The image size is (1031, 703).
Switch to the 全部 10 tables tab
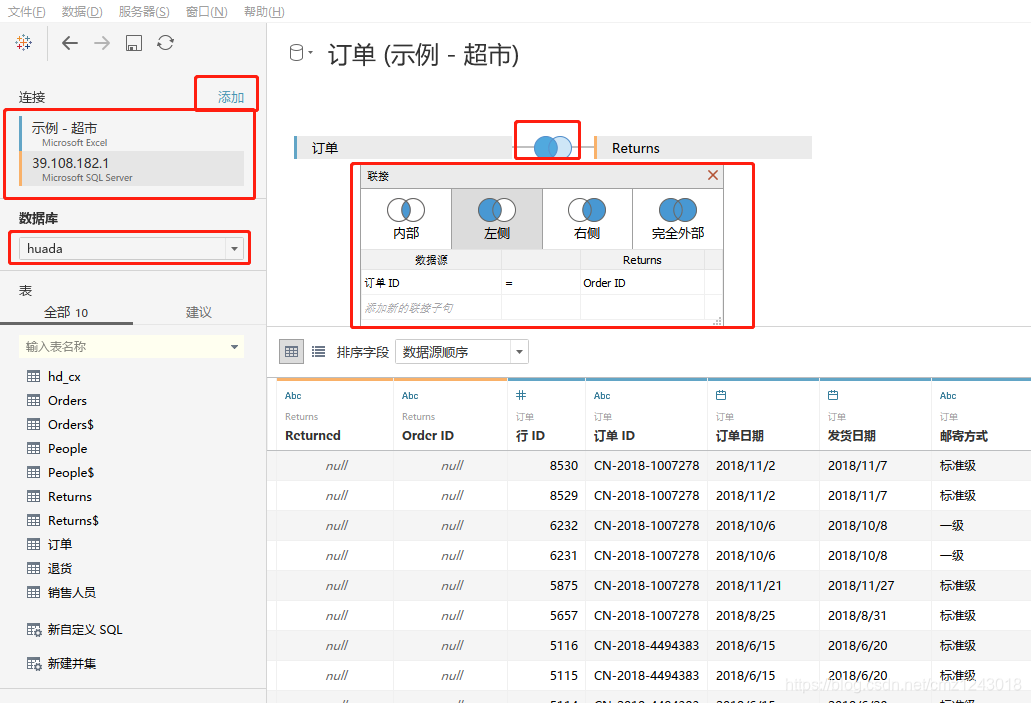(66, 312)
